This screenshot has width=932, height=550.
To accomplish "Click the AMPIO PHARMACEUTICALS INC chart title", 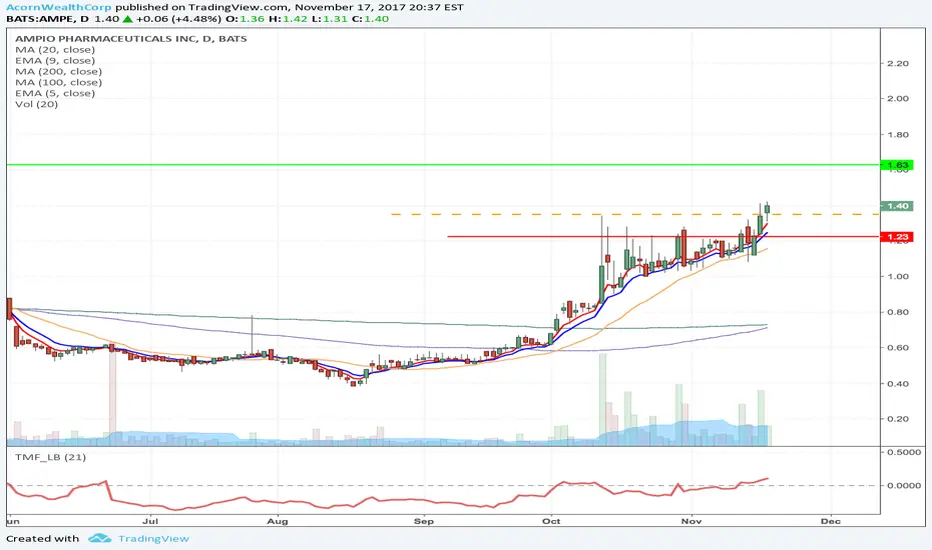I will tap(131, 39).
